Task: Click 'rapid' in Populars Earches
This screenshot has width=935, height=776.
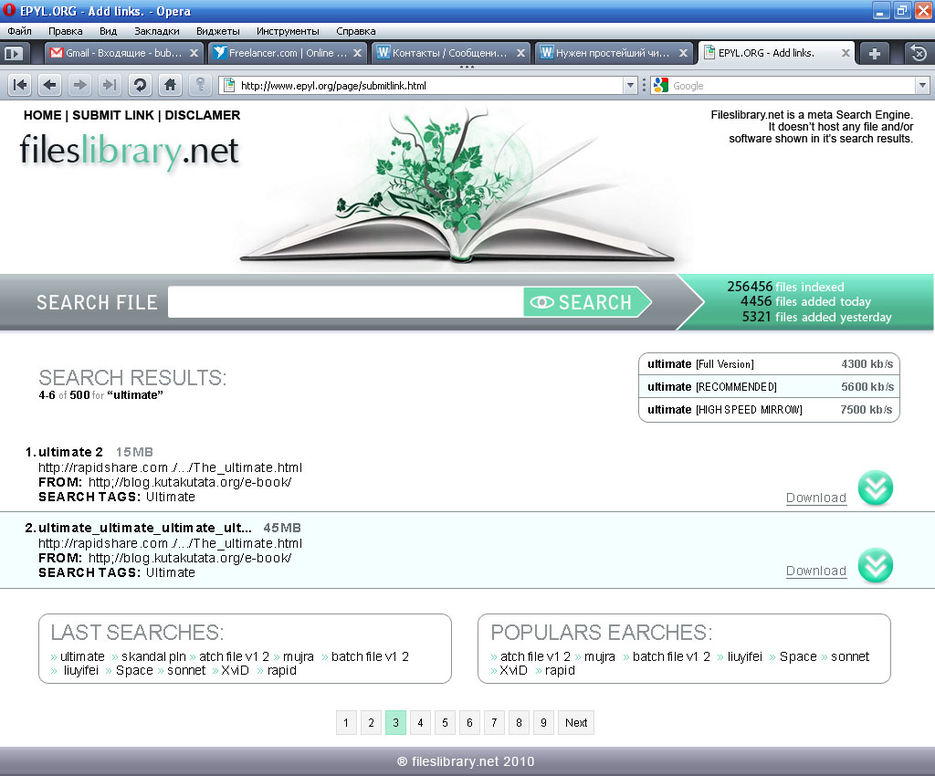Action: click(560, 670)
